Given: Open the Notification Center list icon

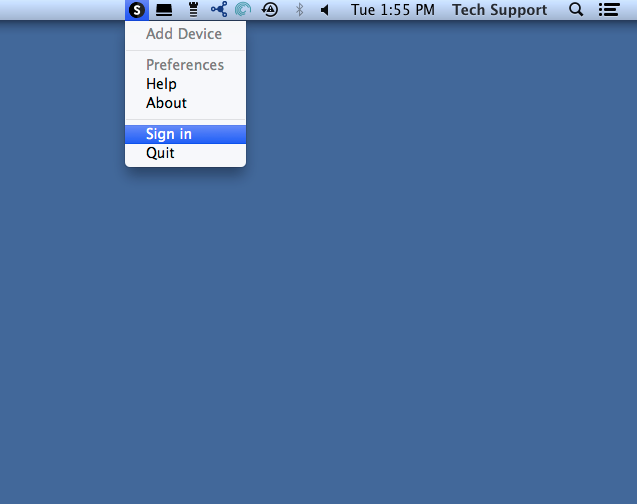Looking at the screenshot, I should [609, 10].
